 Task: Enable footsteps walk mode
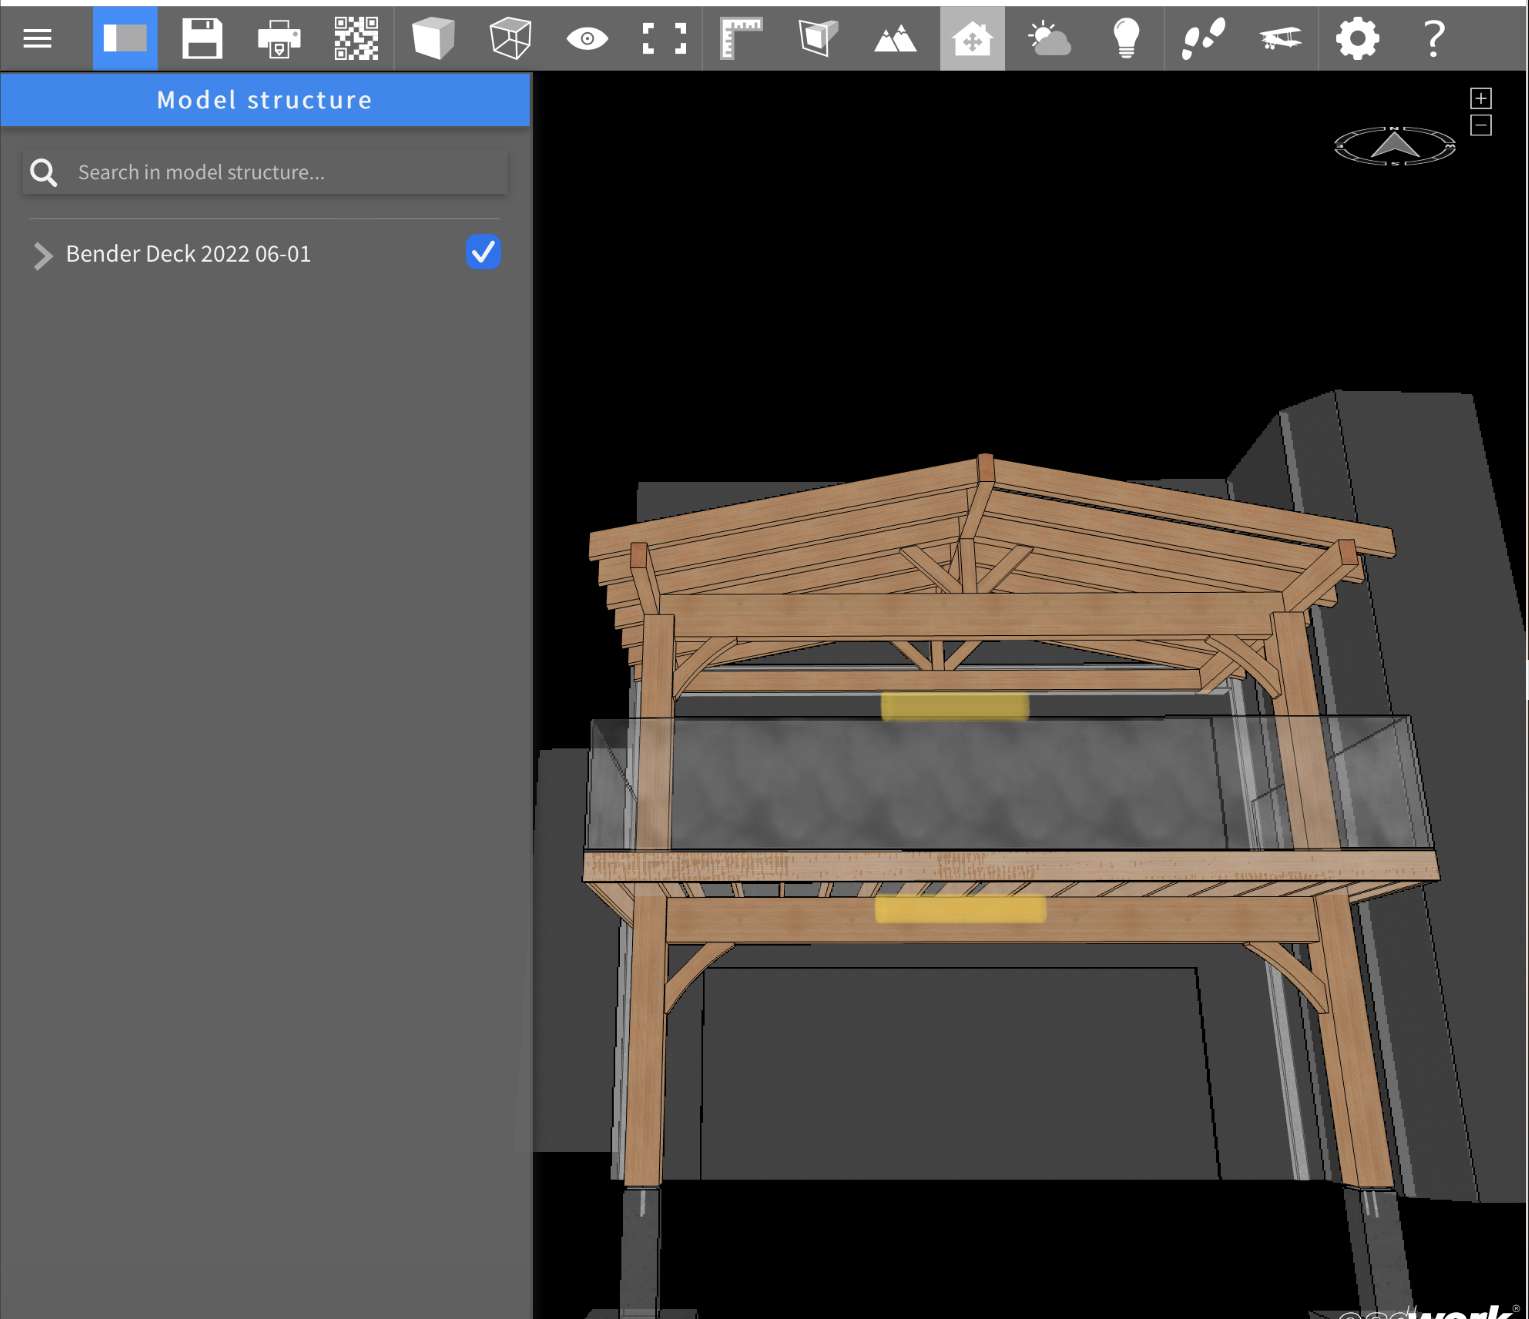(1203, 39)
